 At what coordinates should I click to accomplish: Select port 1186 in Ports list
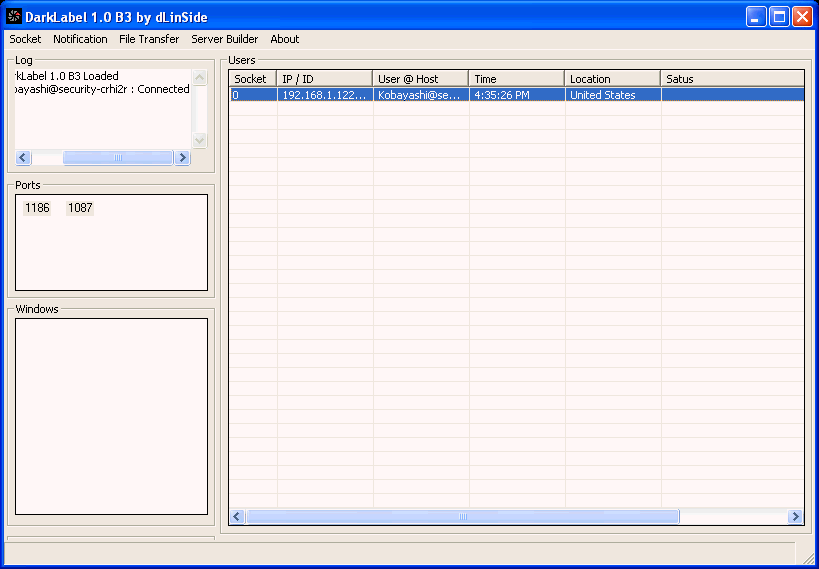click(x=37, y=208)
